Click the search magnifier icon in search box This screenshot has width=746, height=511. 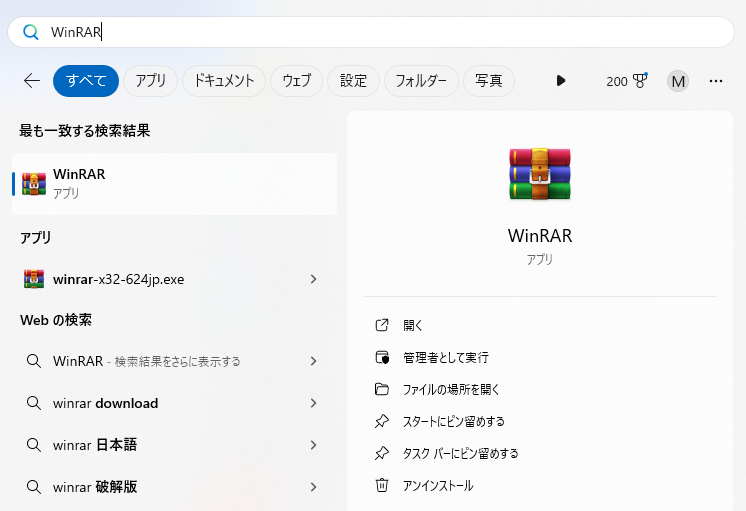(x=31, y=32)
